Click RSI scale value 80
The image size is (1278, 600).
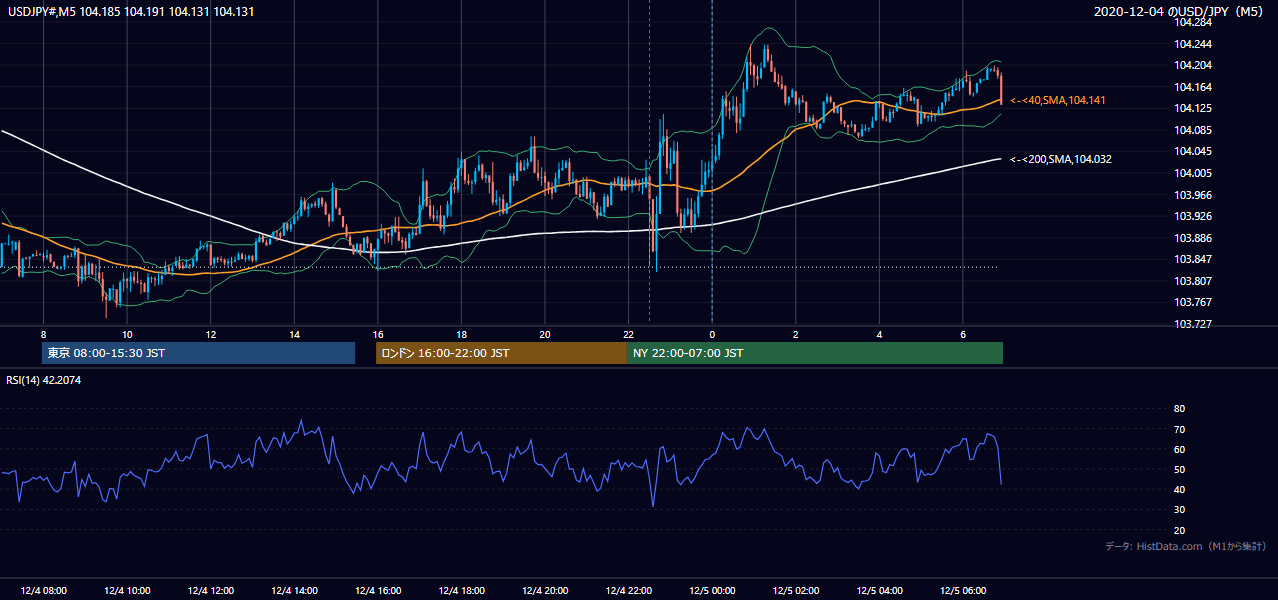pos(1179,409)
